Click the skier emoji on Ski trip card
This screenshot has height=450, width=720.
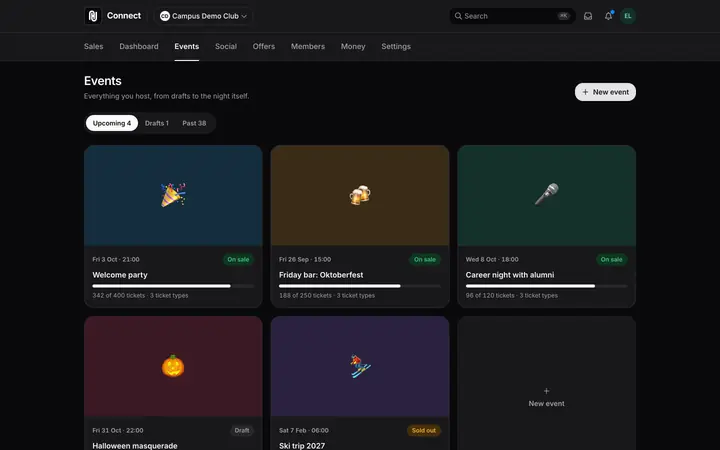click(x=360, y=366)
